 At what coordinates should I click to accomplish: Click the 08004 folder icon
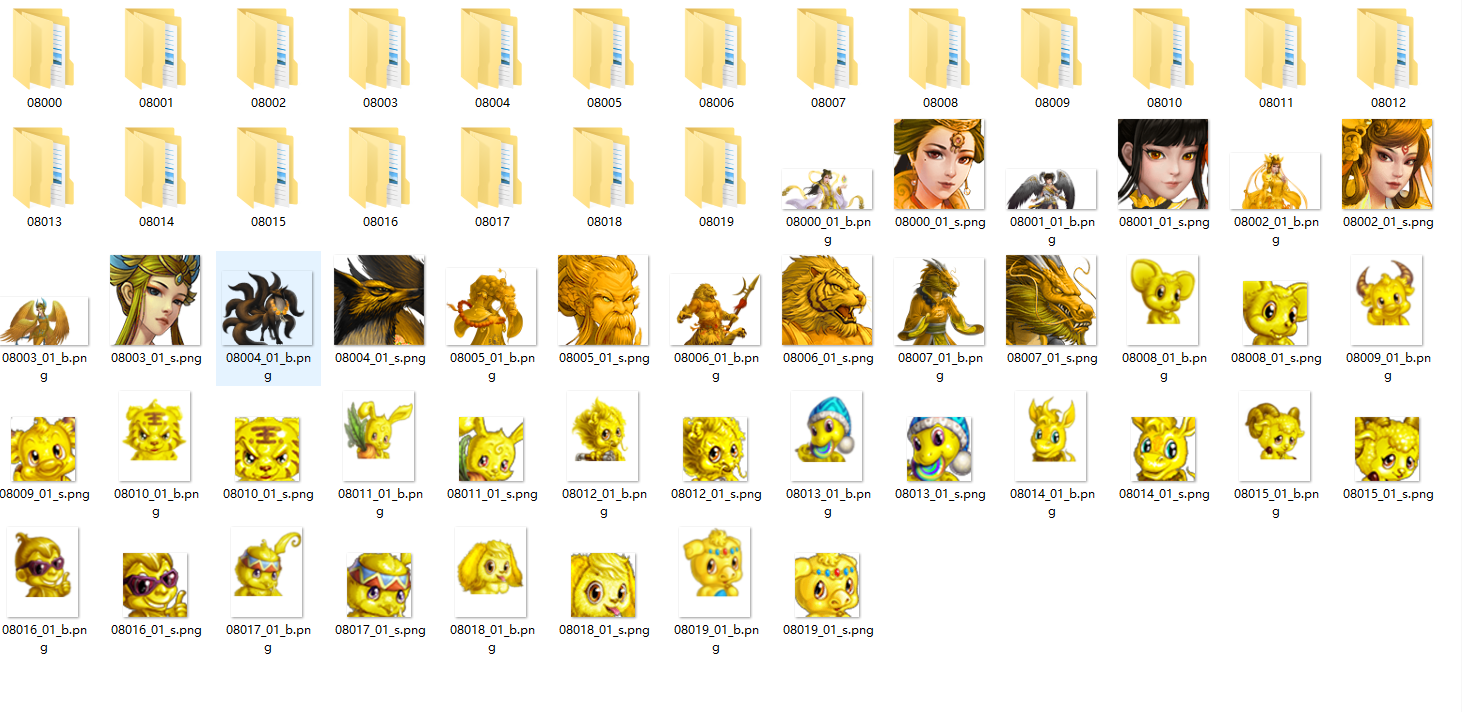pos(492,49)
